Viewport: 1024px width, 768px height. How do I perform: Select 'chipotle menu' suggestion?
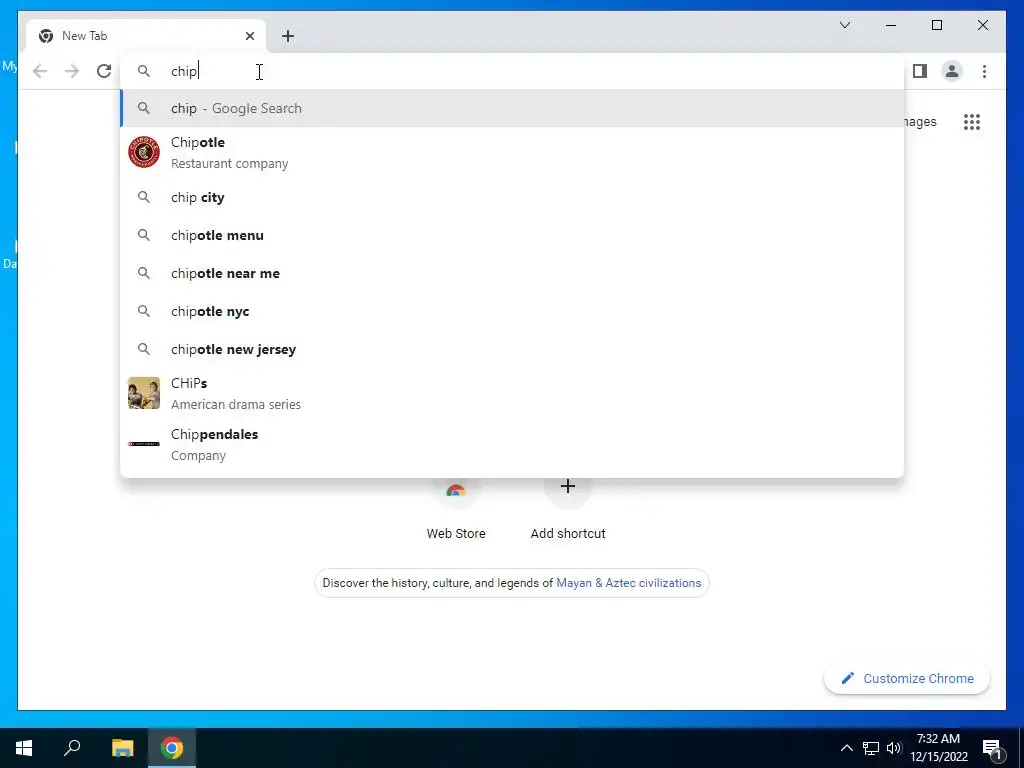(513, 235)
